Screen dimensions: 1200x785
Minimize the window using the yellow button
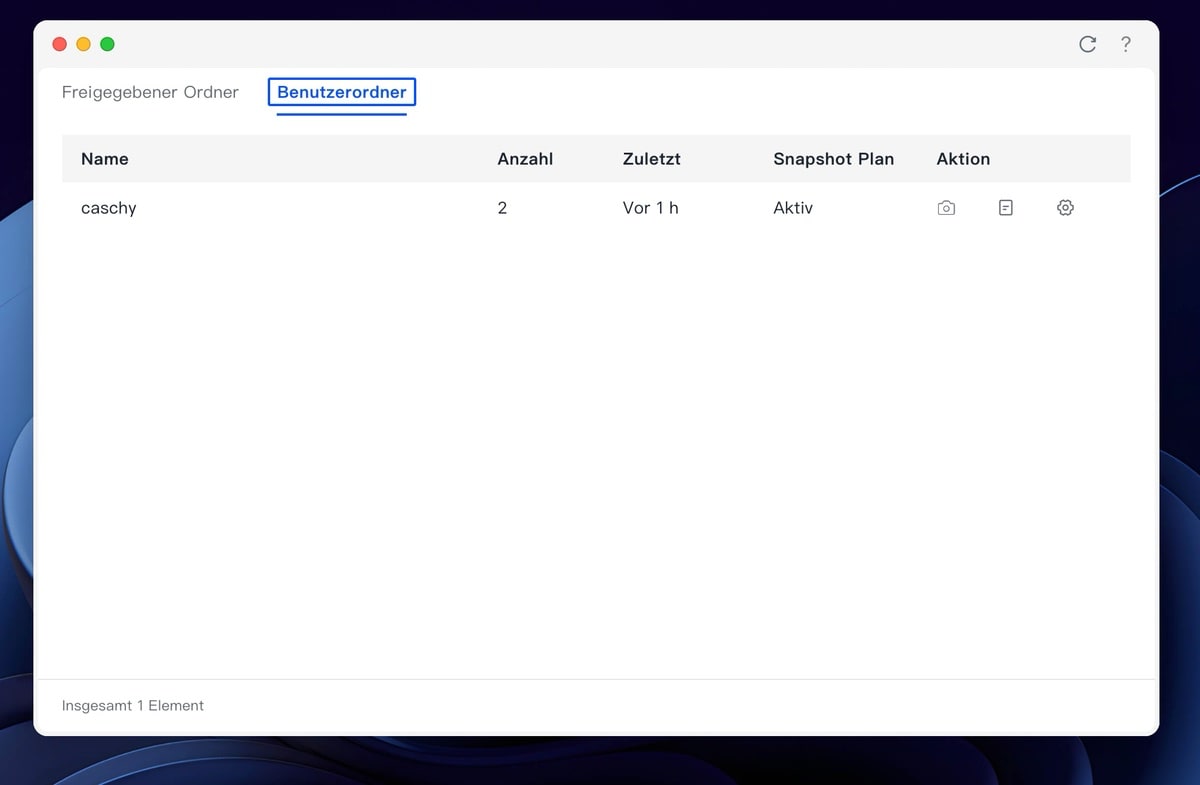83,44
